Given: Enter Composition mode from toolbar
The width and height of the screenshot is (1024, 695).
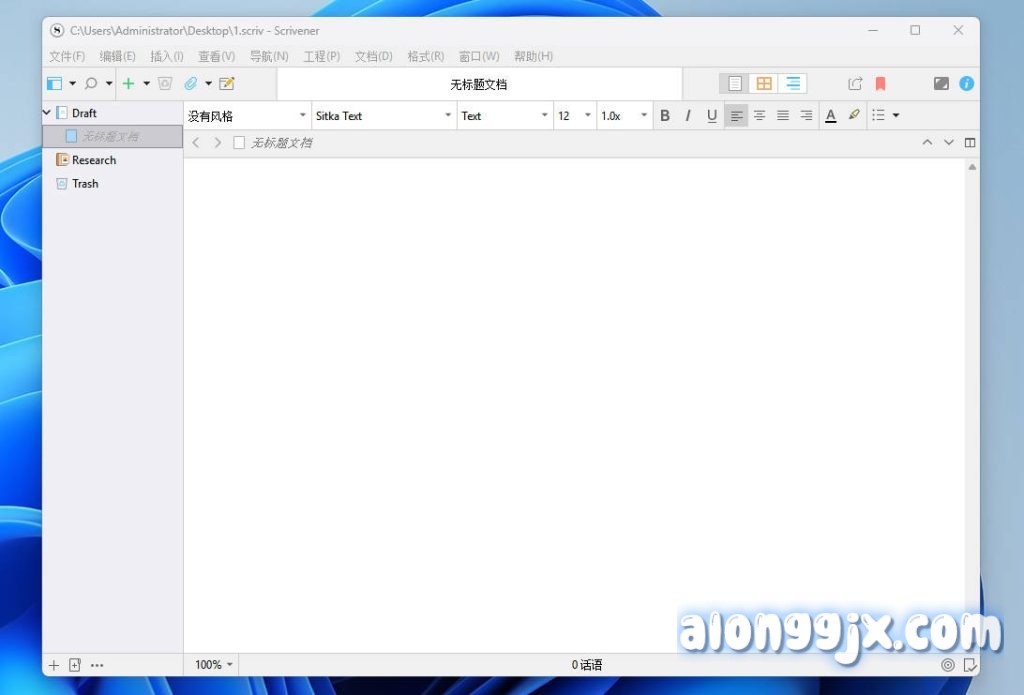Looking at the screenshot, I should tap(941, 84).
